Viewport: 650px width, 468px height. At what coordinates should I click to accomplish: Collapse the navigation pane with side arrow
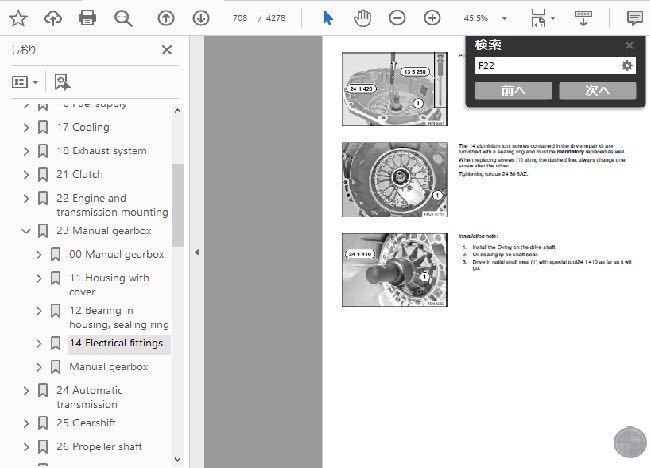[197, 252]
